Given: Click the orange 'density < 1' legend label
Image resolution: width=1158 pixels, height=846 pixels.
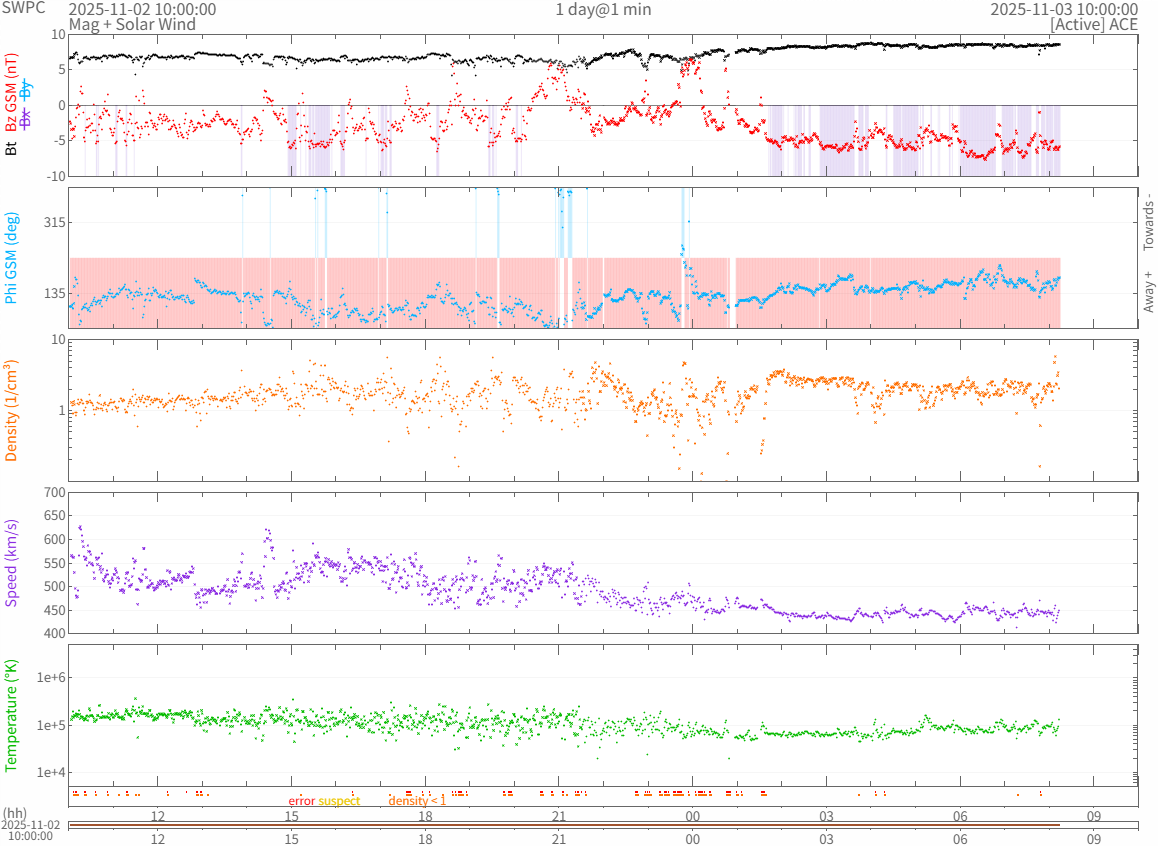Looking at the screenshot, I should click(x=417, y=801).
